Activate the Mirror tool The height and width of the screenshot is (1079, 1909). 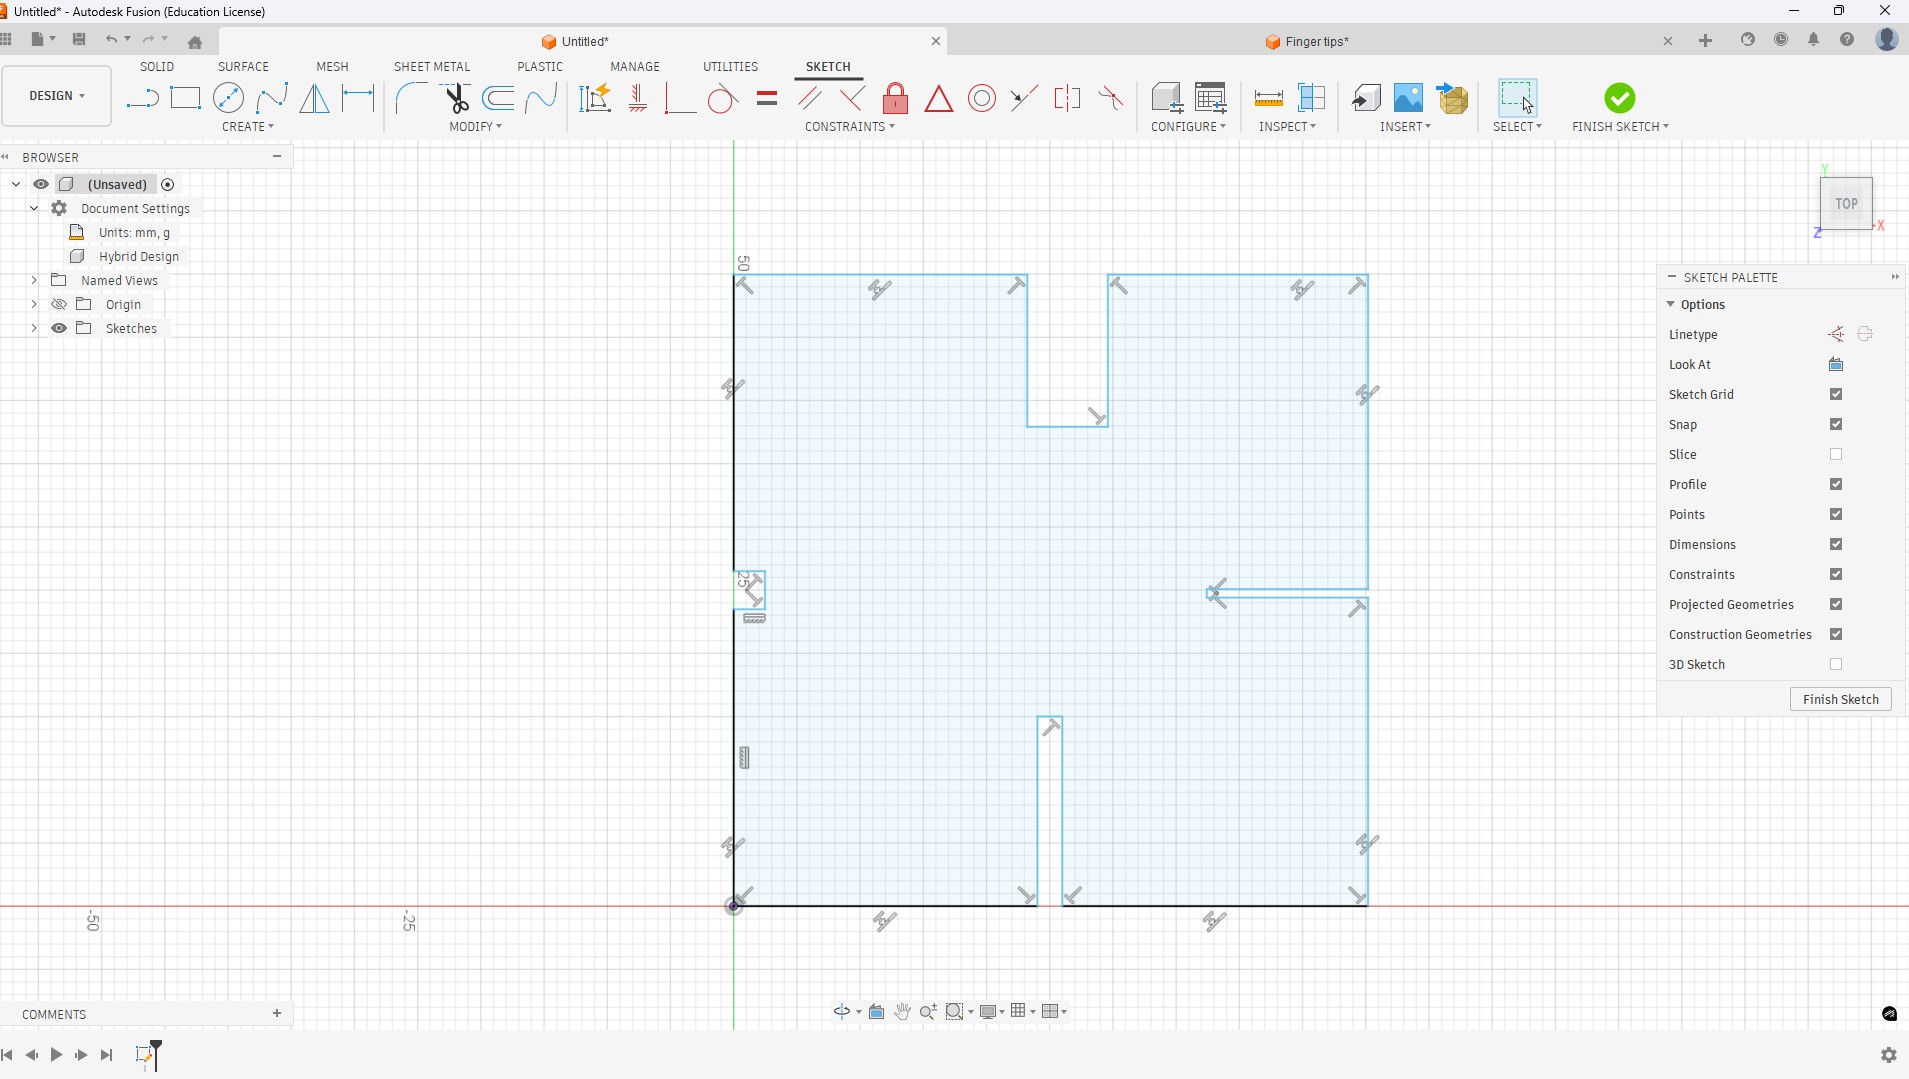pyautogui.click(x=315, y=98)
